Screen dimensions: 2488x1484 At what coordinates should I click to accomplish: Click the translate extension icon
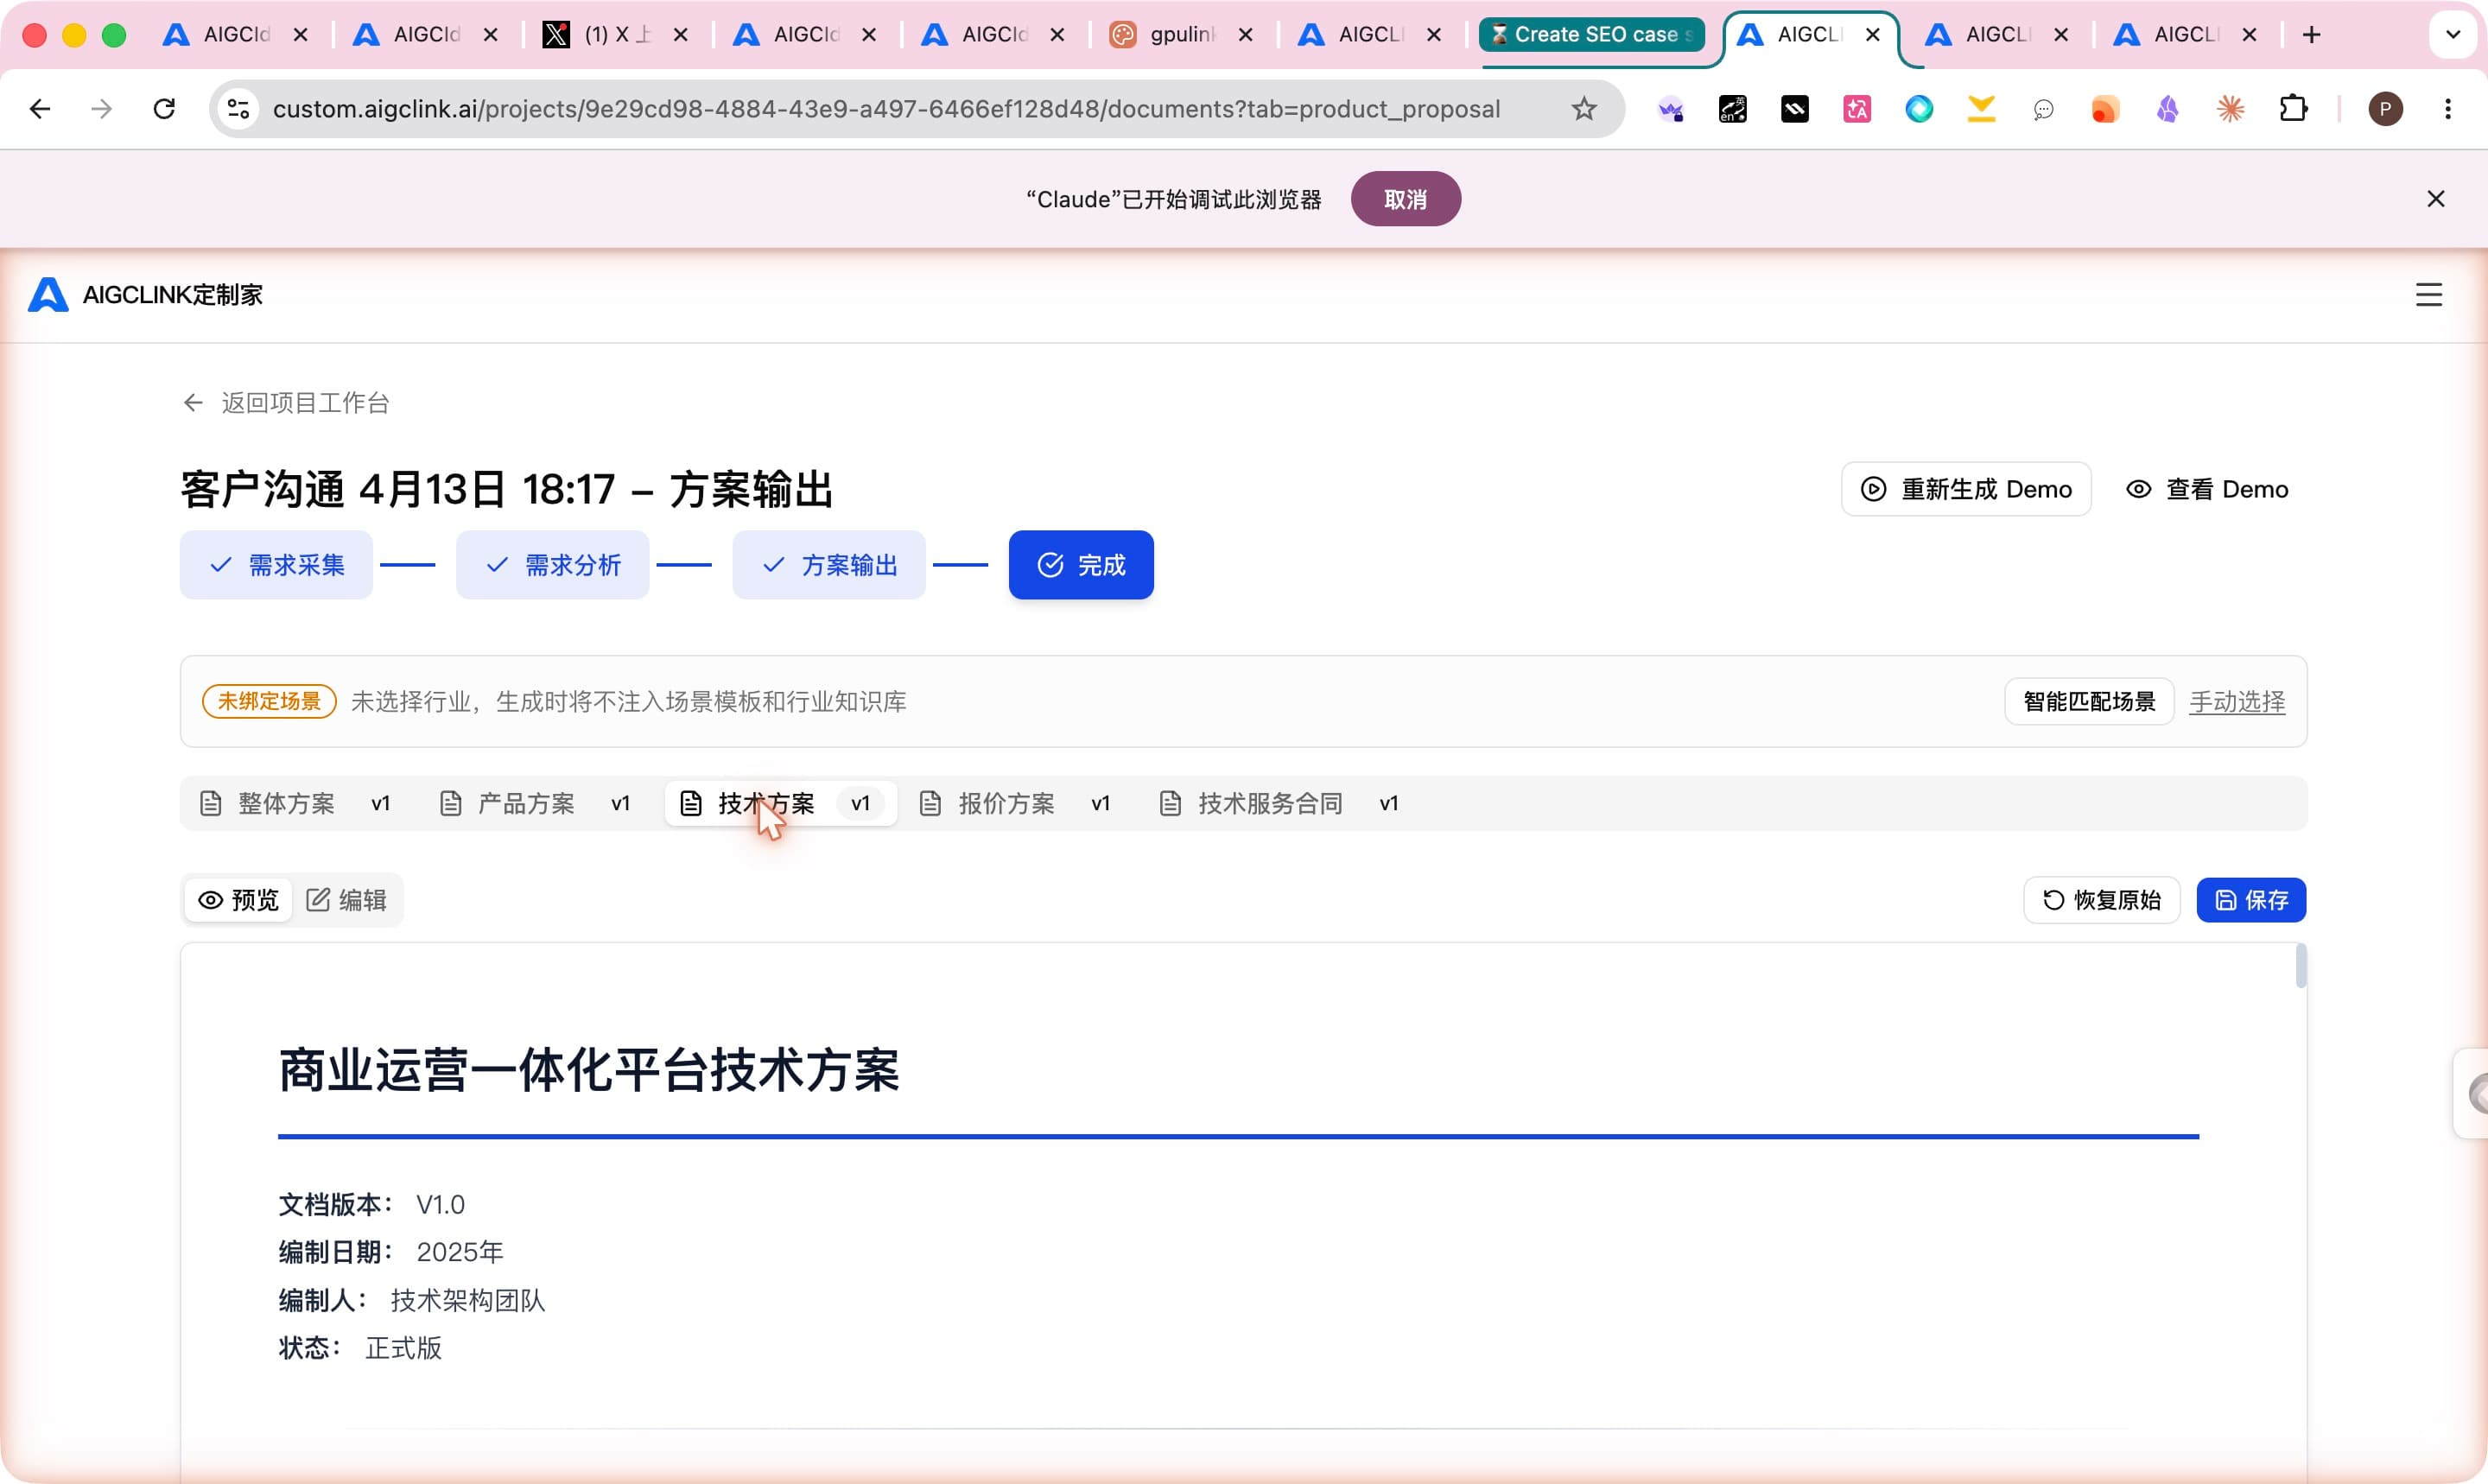coord(1856,109)
